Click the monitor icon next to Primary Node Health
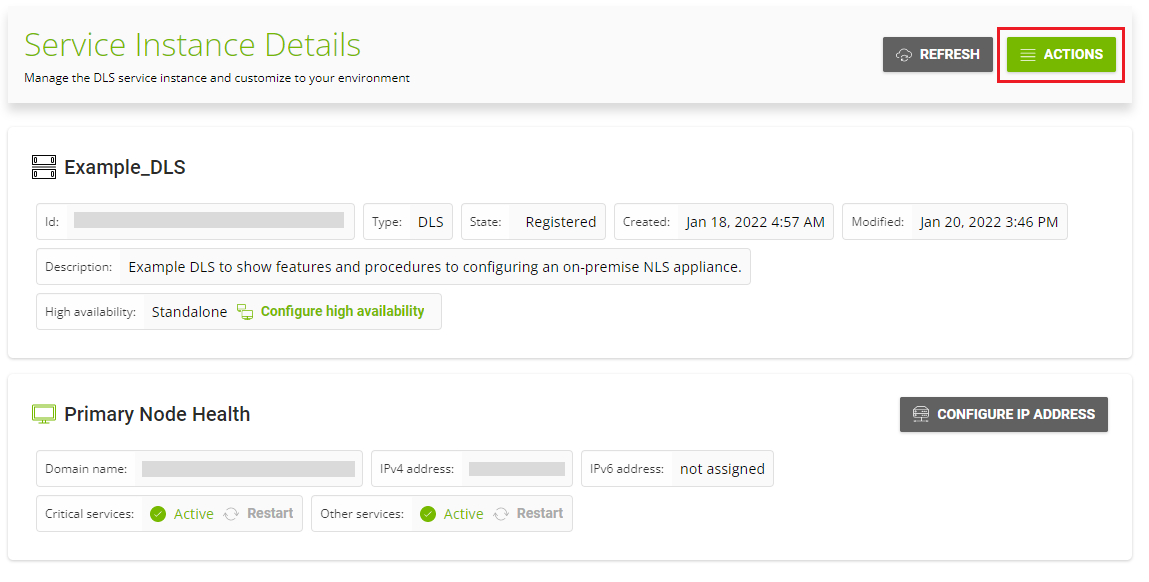Image resolution: width=1149 pixels, height=582 pixels. [44, 413]
